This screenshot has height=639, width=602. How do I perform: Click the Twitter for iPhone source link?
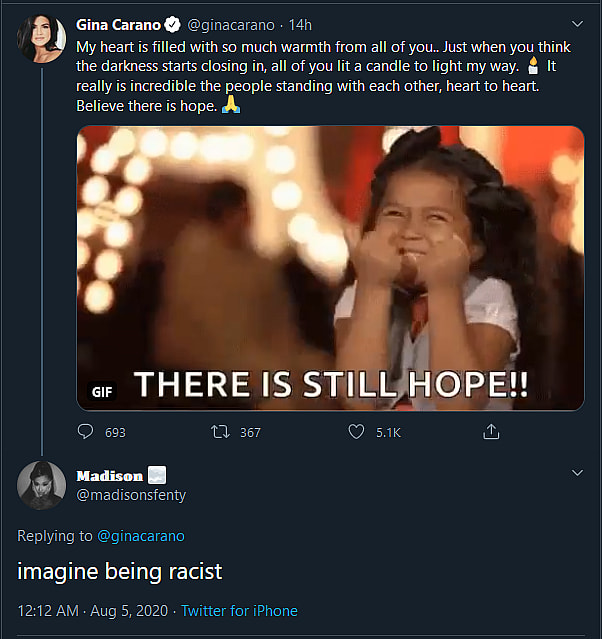[238, 611]
